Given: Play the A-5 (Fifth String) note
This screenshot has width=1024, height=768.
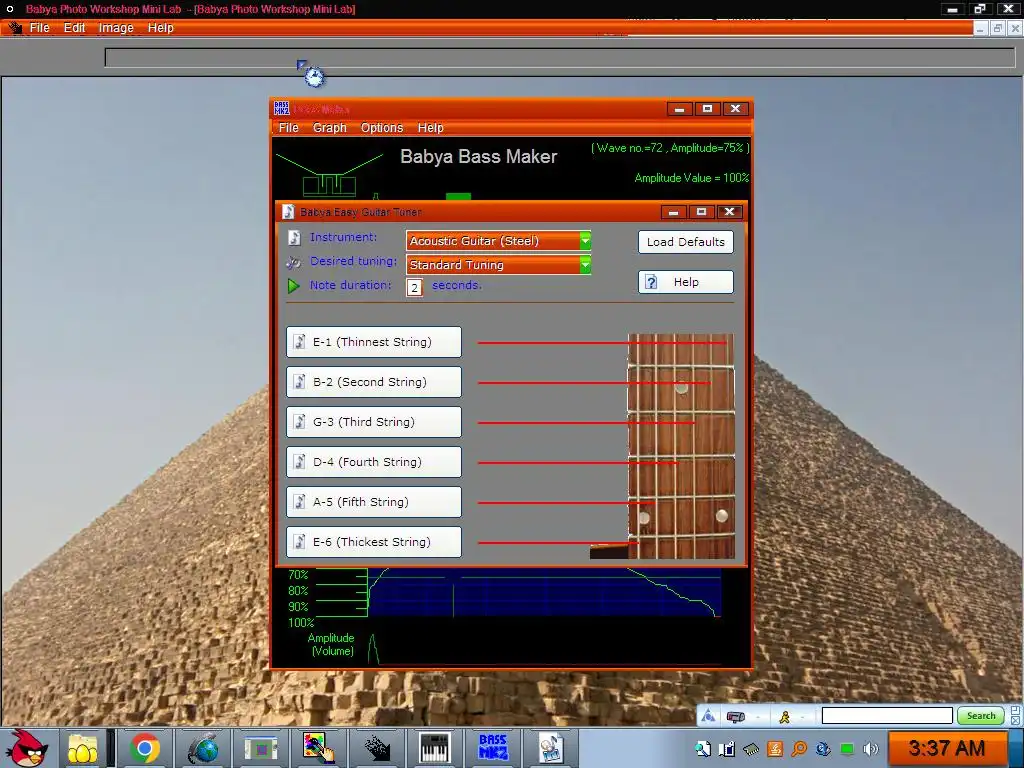Looking at the screenshot, I should (374, 502).
